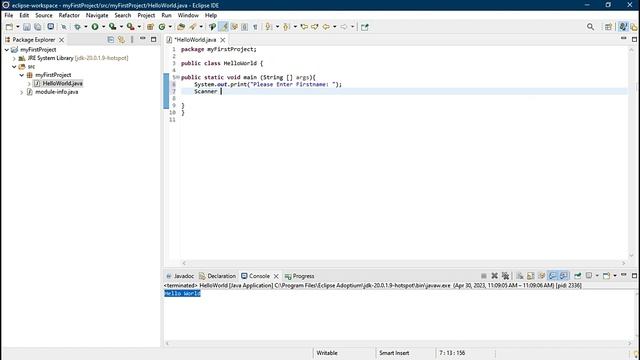Viewport: 640px width, 360px height.
Task: Toggle Scroll Lock in Console toolbar
Action: (x=531, y=276)
